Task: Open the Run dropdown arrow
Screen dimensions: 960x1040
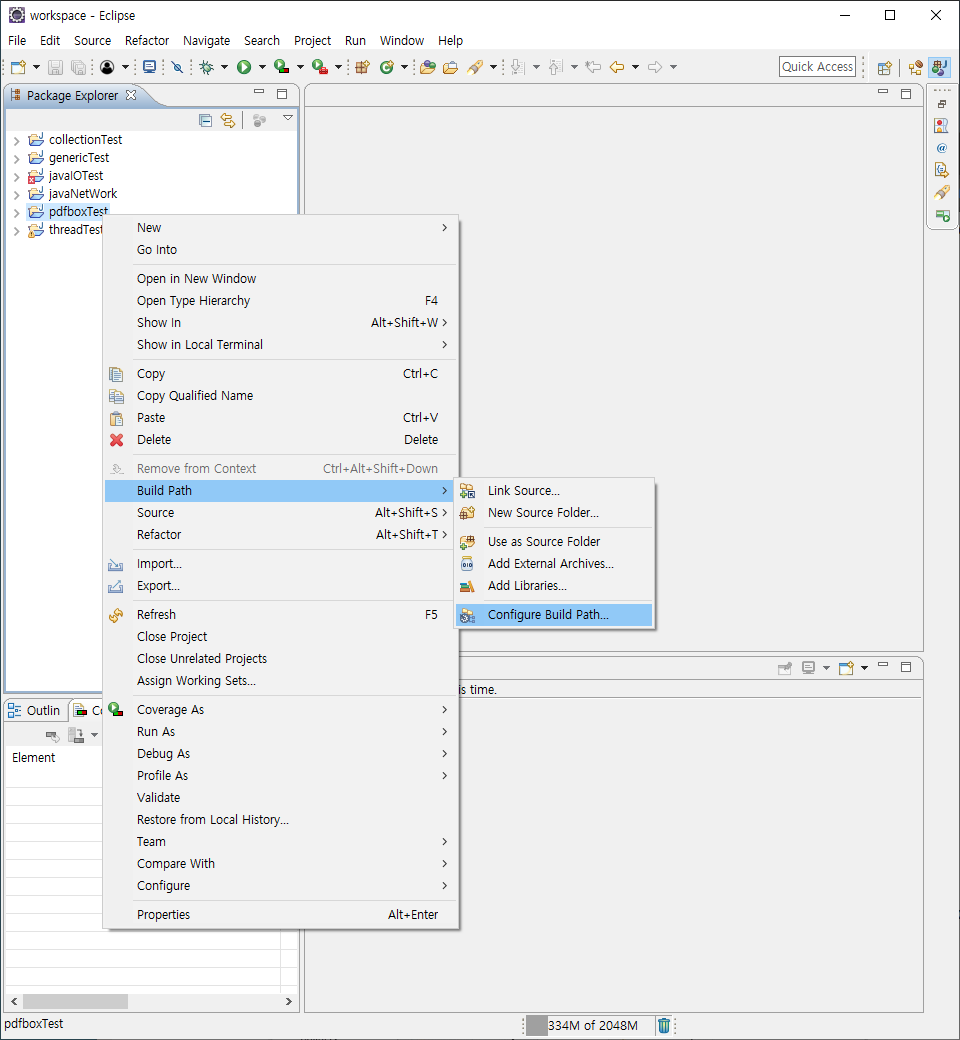Action: (262, 67)
